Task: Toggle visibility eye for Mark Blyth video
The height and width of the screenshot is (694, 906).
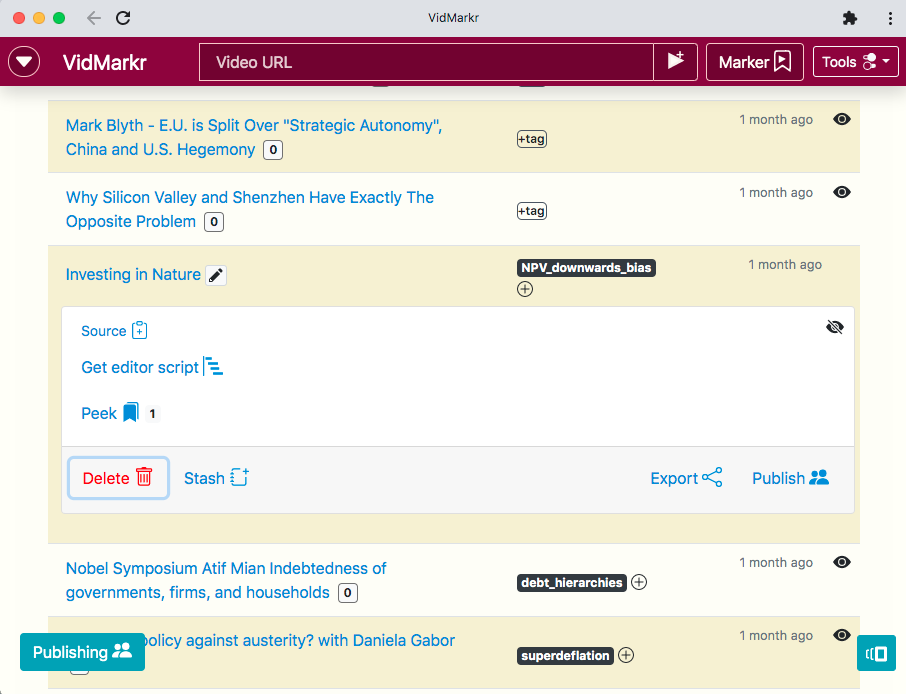Action: point(842,119)
